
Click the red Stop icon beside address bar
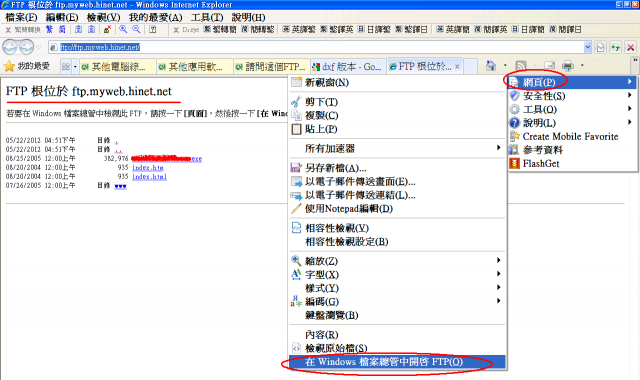(631, 47)
